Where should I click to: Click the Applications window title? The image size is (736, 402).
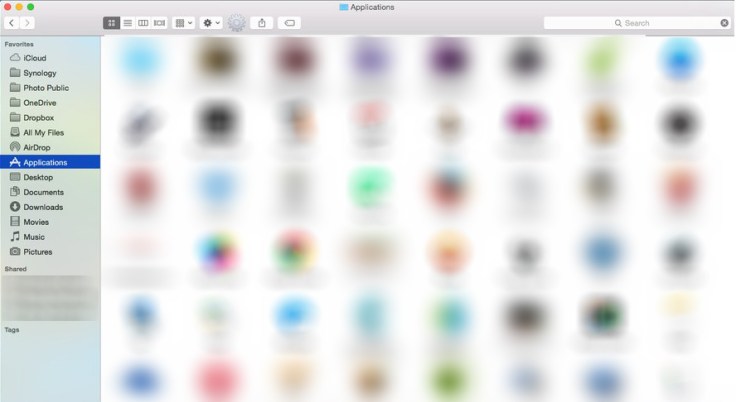click(x=372, y=7)
